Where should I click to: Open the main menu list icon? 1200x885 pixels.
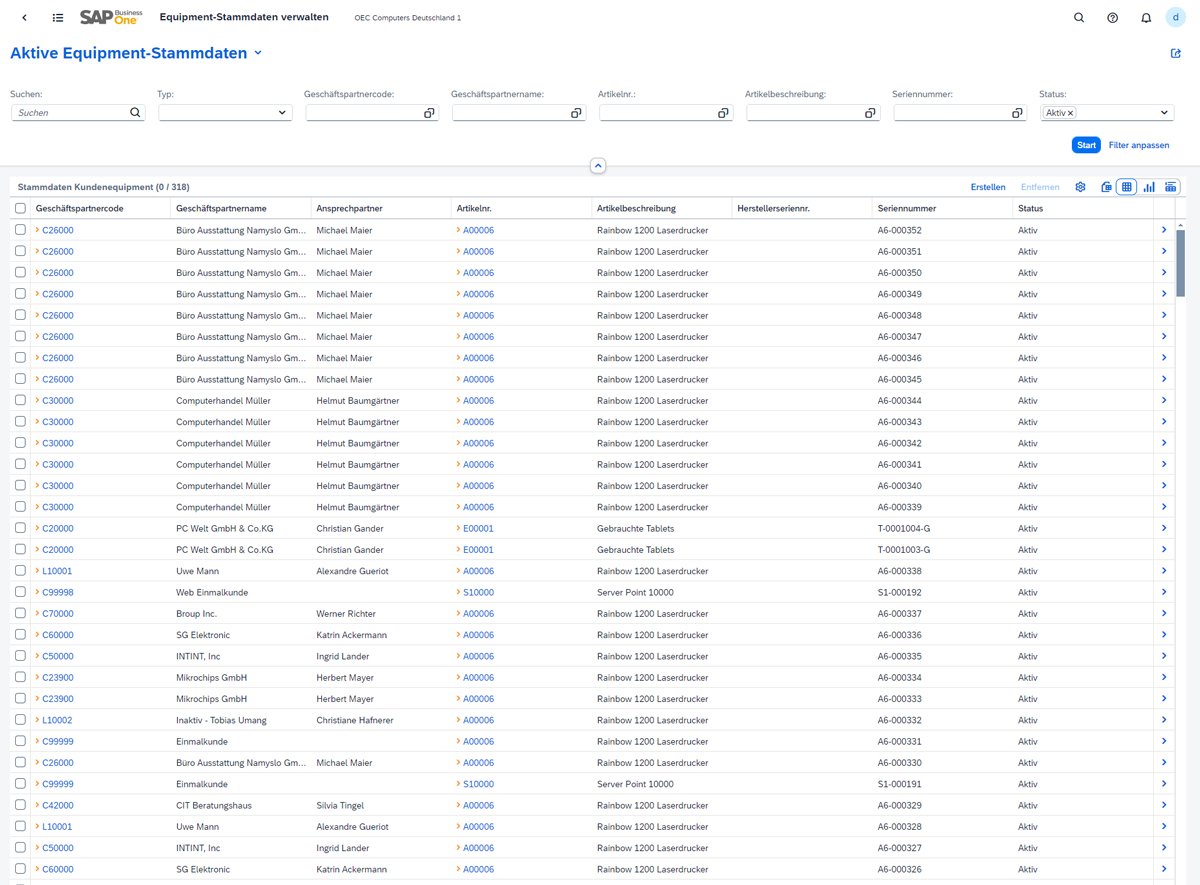tap(58, 18)
